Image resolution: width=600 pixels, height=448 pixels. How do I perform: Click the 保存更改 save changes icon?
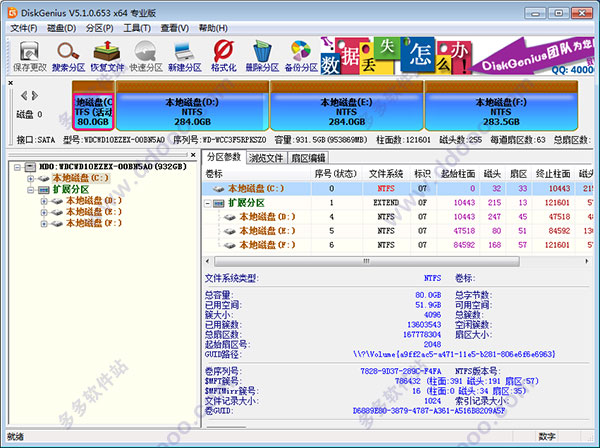coord(29,56)
